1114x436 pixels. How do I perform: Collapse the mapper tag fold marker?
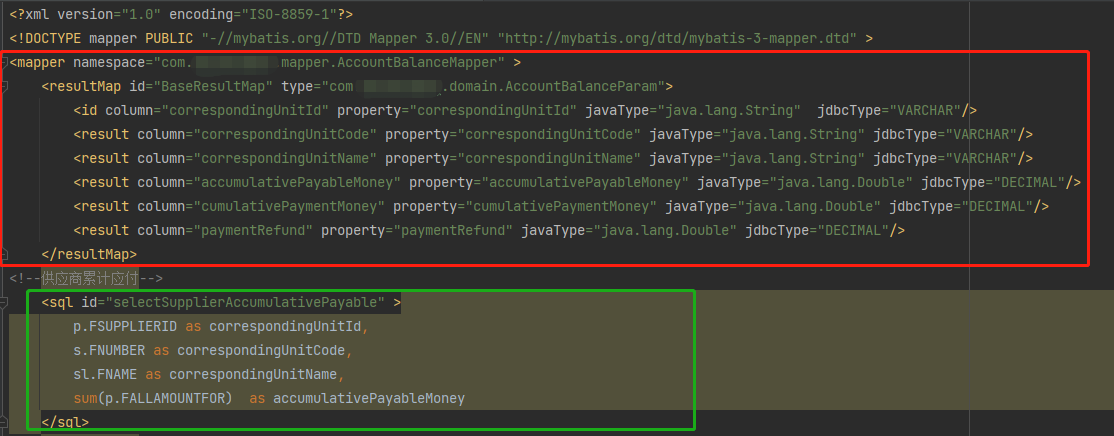coord(5,62)
